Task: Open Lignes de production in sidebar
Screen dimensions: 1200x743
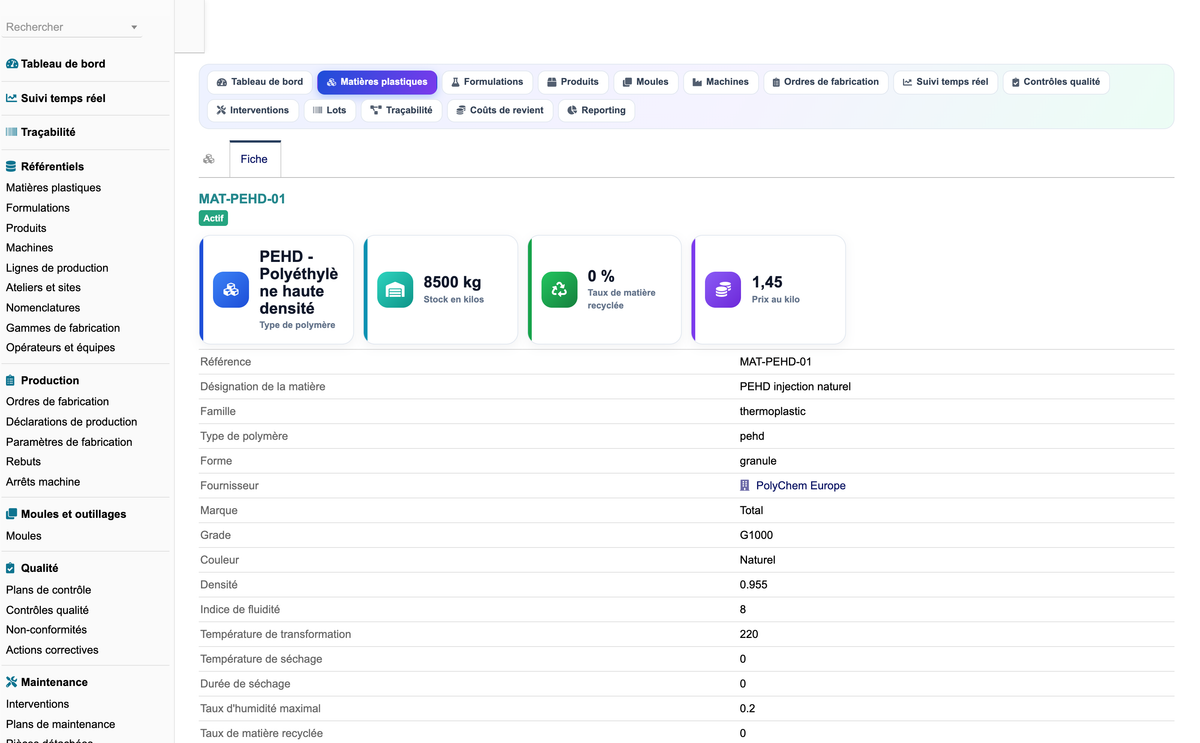Action: tap(57, 268)
